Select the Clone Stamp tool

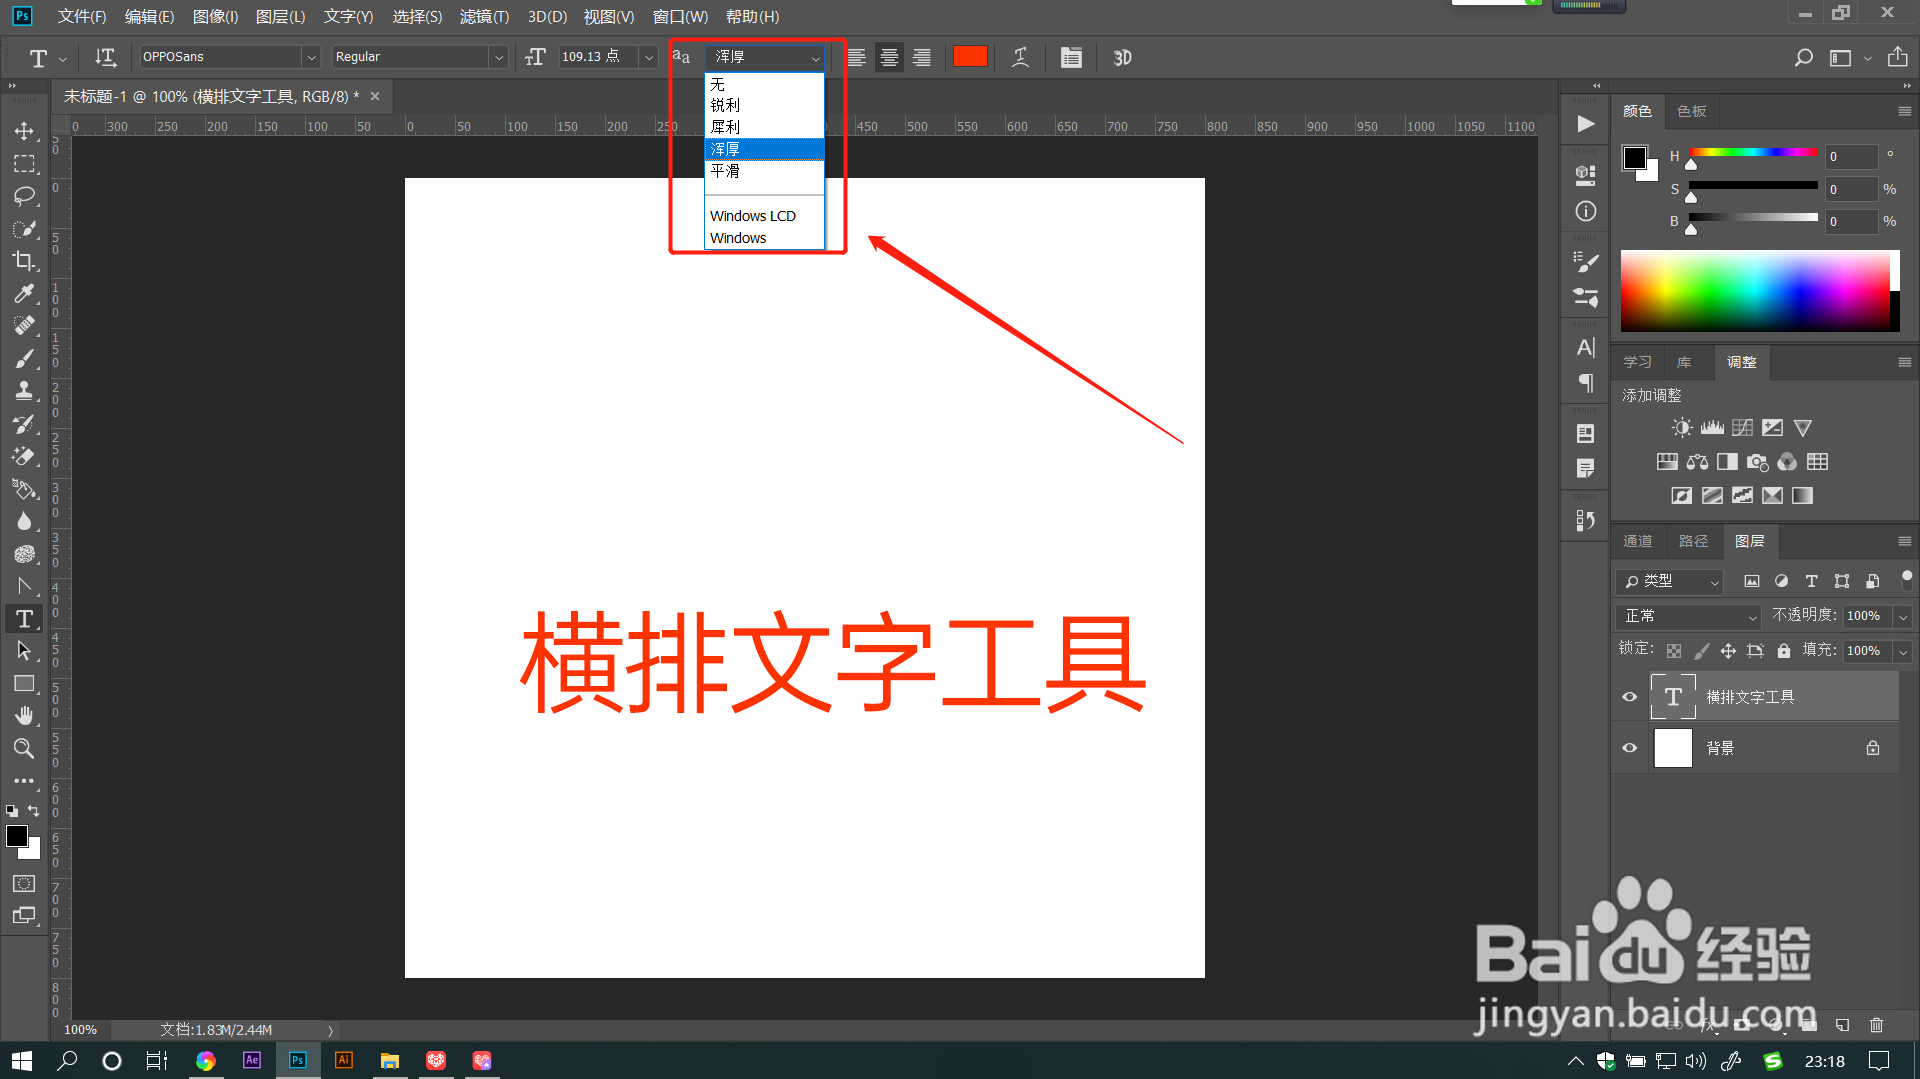pyautogui.click(x=24, y=391)
